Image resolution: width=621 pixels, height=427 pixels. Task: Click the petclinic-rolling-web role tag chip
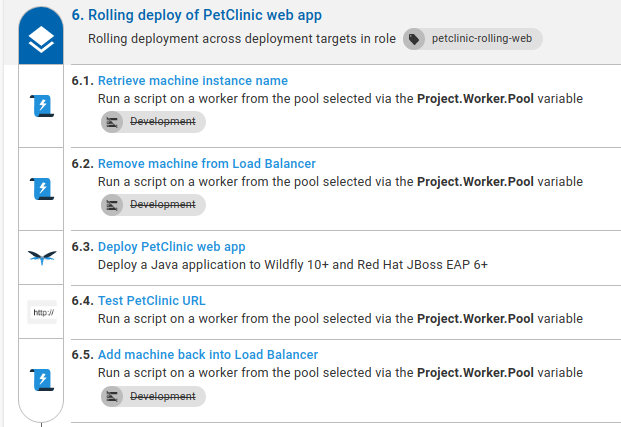(x=473, y=39)
